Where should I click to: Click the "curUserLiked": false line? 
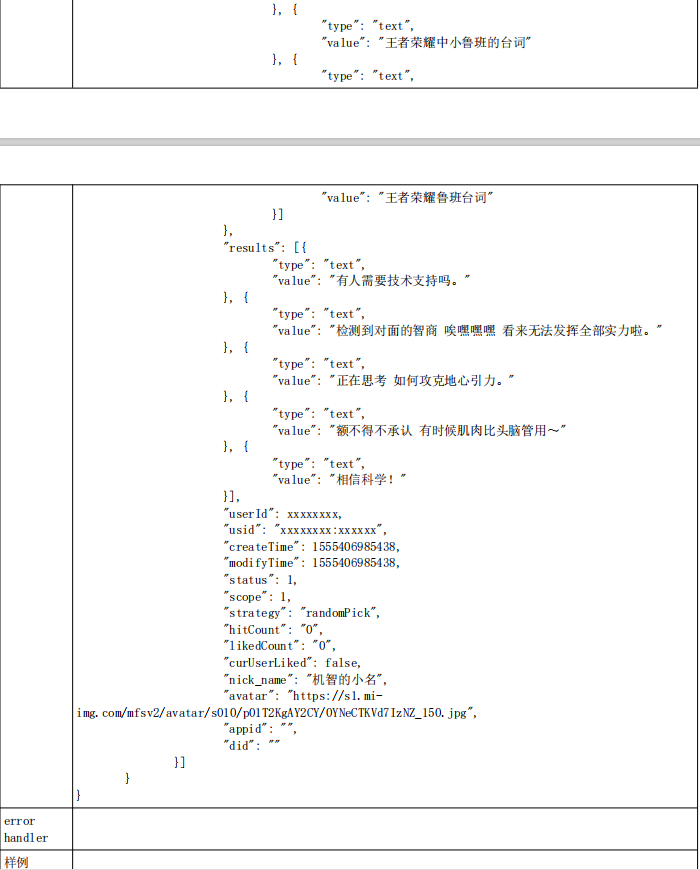(292, 662)
